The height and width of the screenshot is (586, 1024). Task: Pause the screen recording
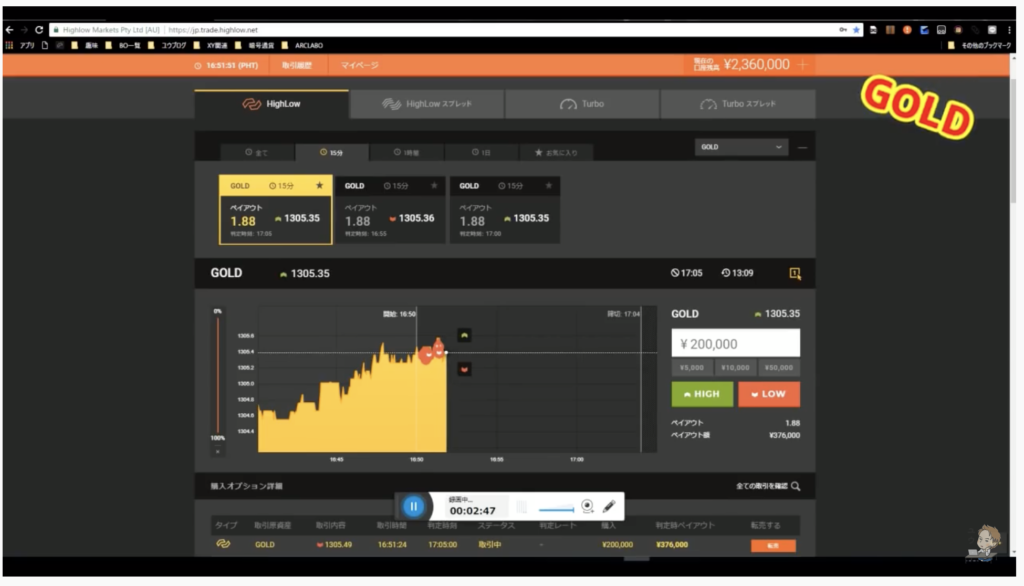(413, 506)
